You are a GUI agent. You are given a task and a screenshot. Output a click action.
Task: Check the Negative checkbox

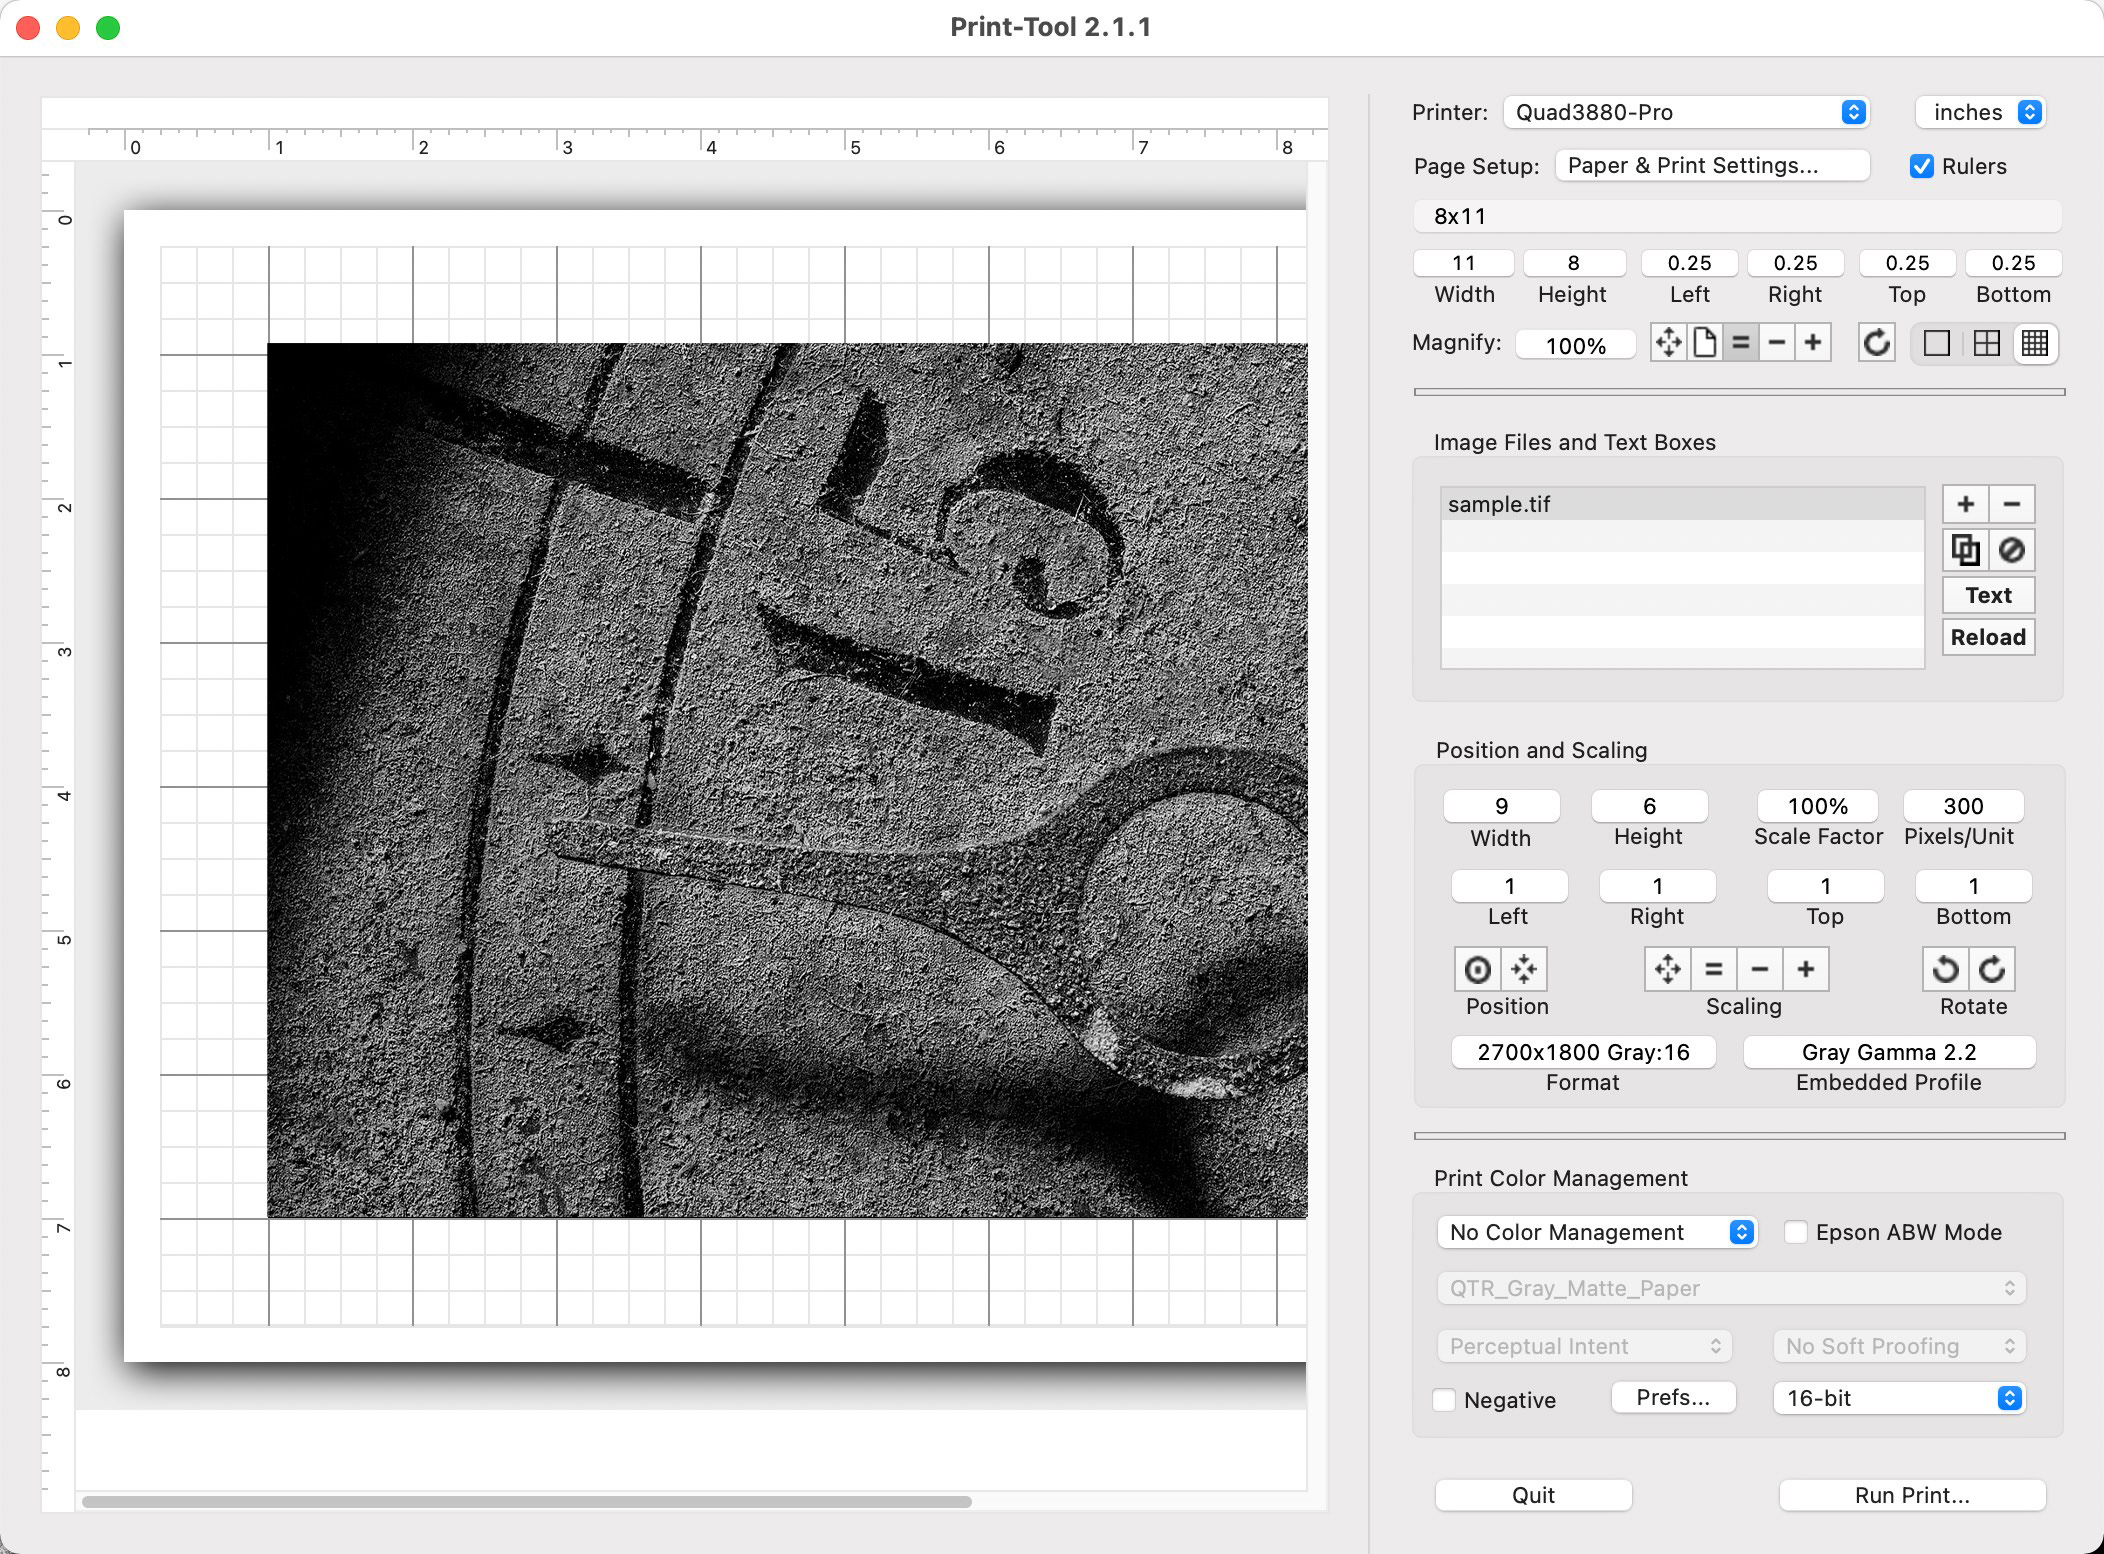coord(1444,1400)
